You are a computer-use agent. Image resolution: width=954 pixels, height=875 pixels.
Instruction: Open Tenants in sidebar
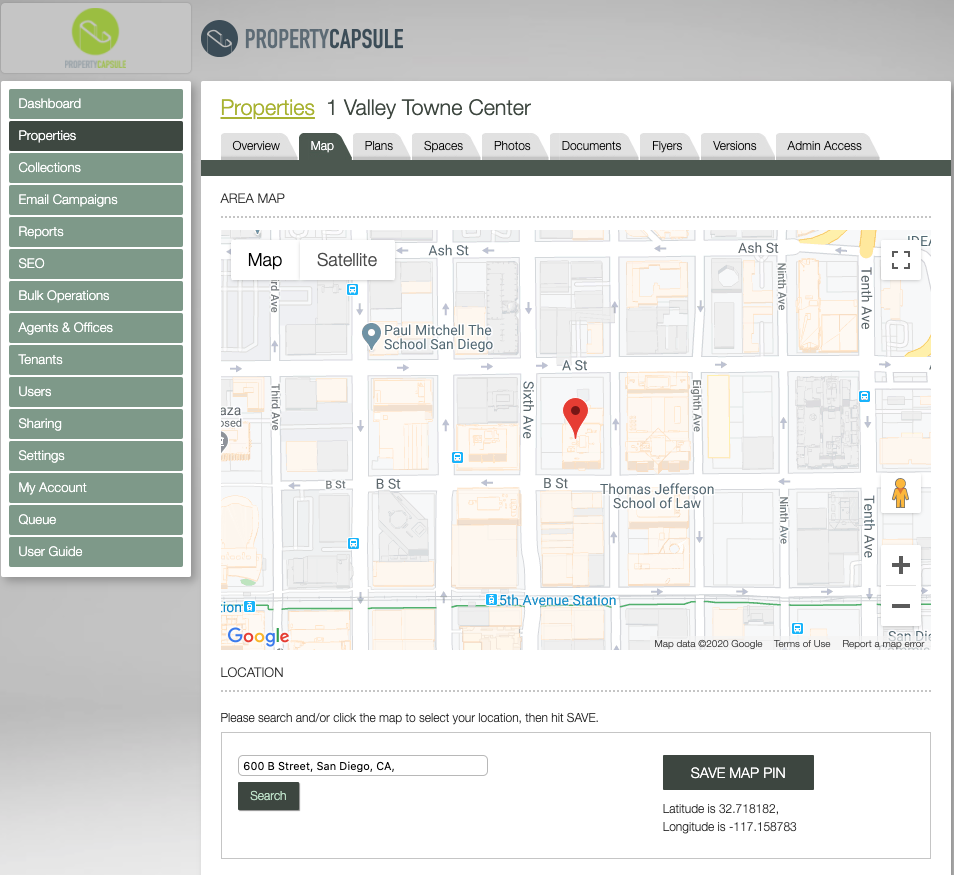tap(96, 360)
